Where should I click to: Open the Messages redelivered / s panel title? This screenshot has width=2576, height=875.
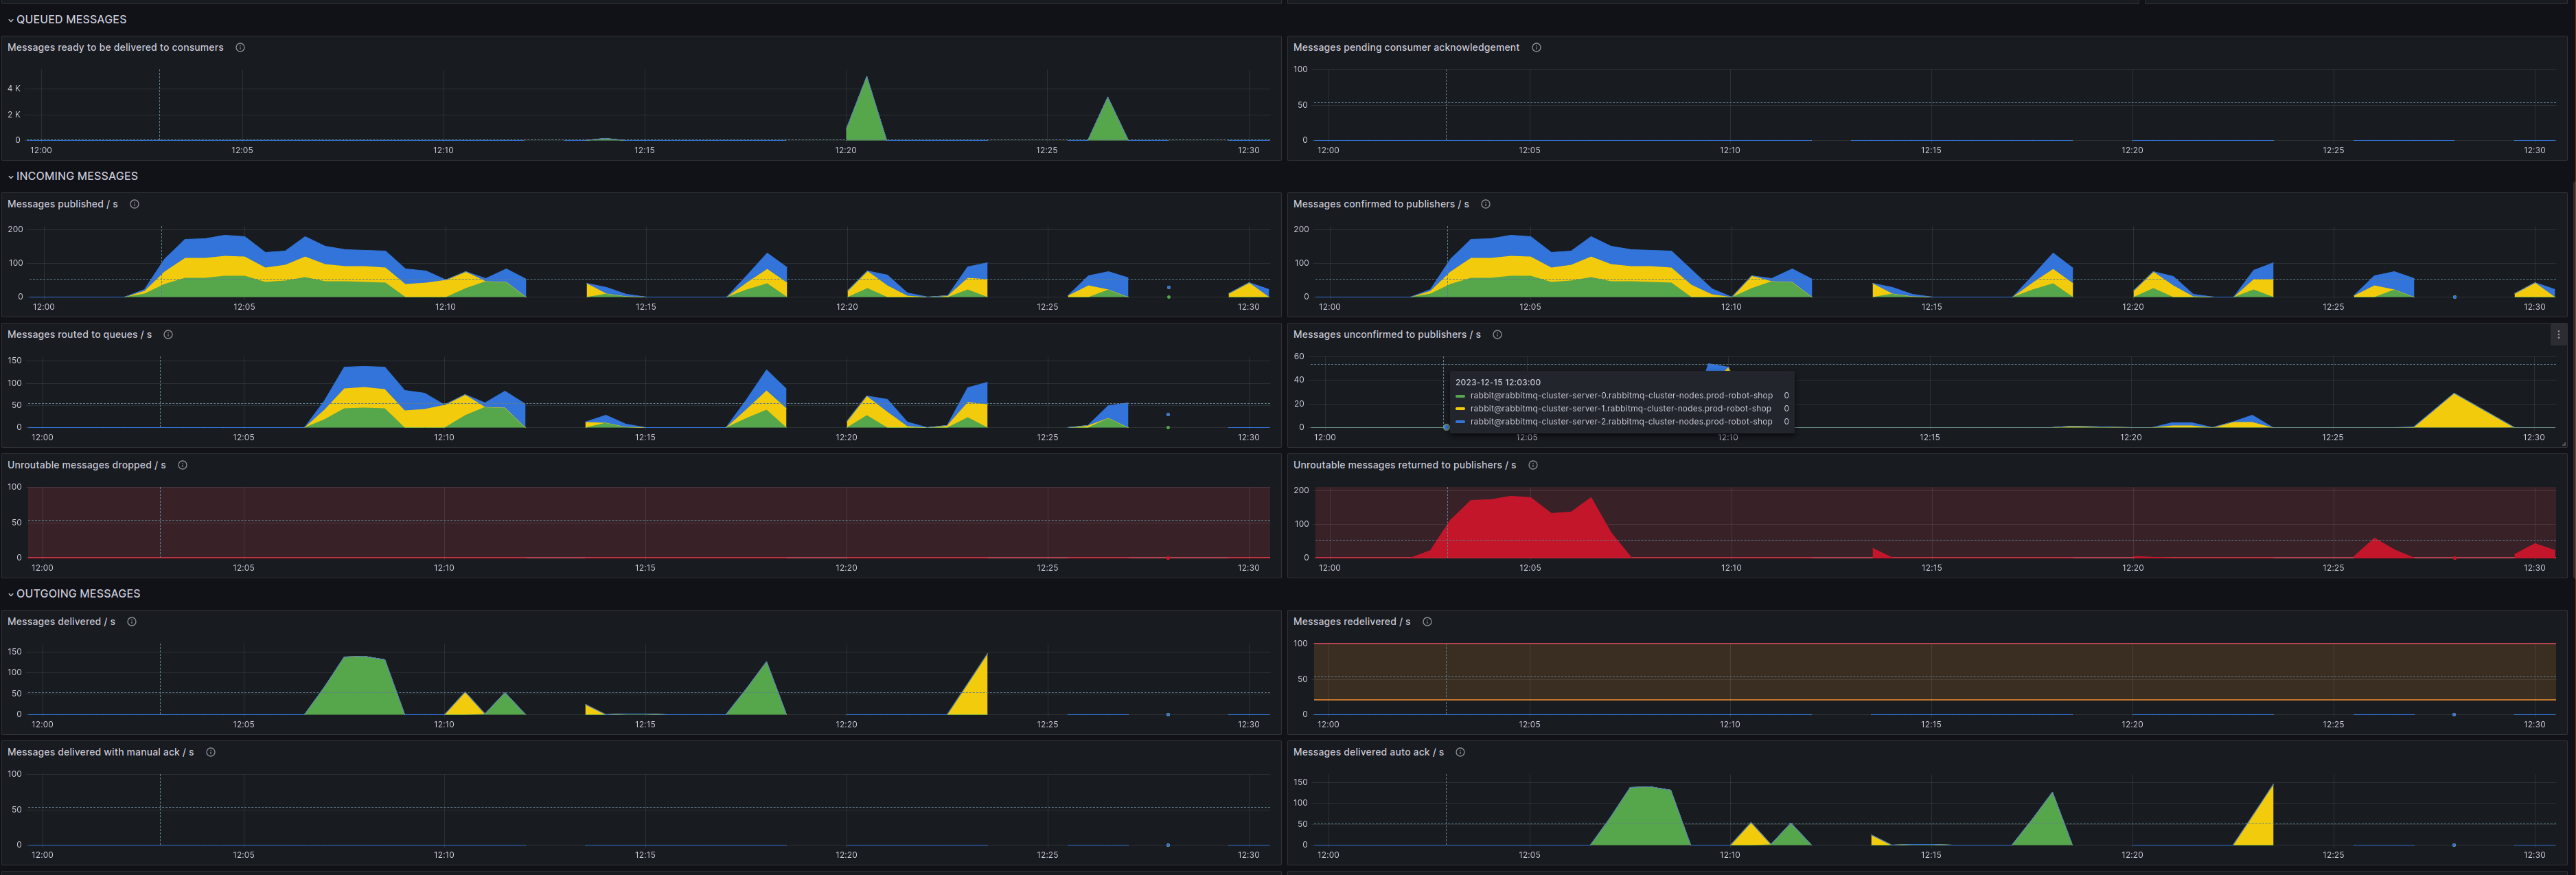(1351, 622)
